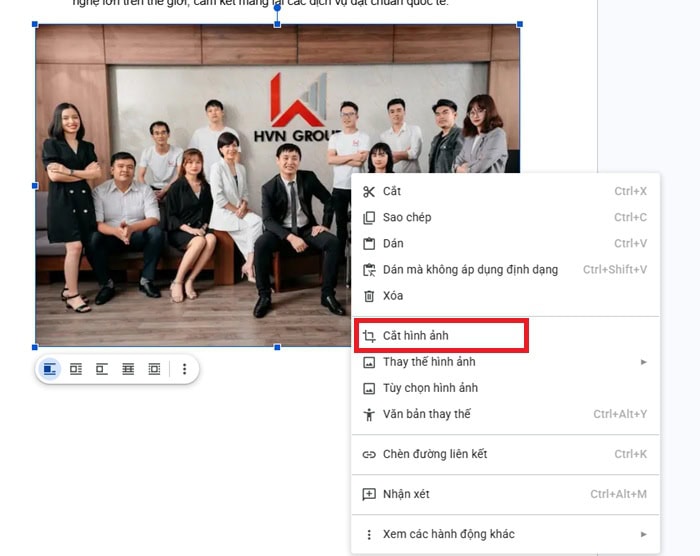The height and width of the screenshot is (556, 700).
Task: Choose Sao chép from the context menu
Action: point(505,217)
